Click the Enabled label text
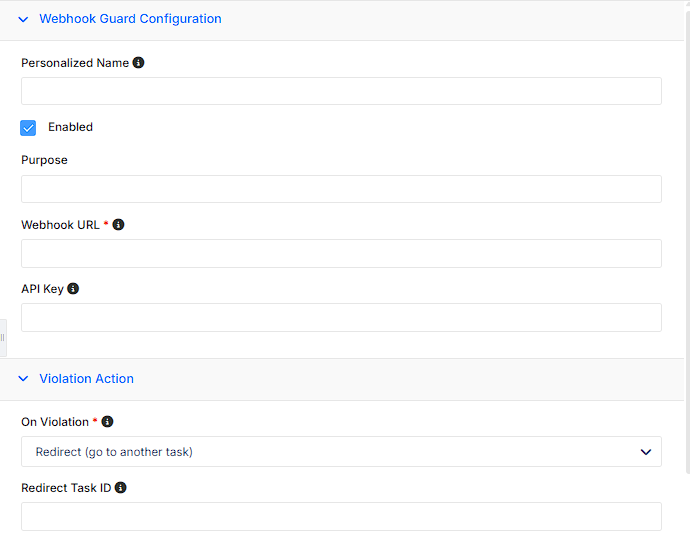Image resolution: width=690 pixels, height=540 pixels. [x=70, y=127]
